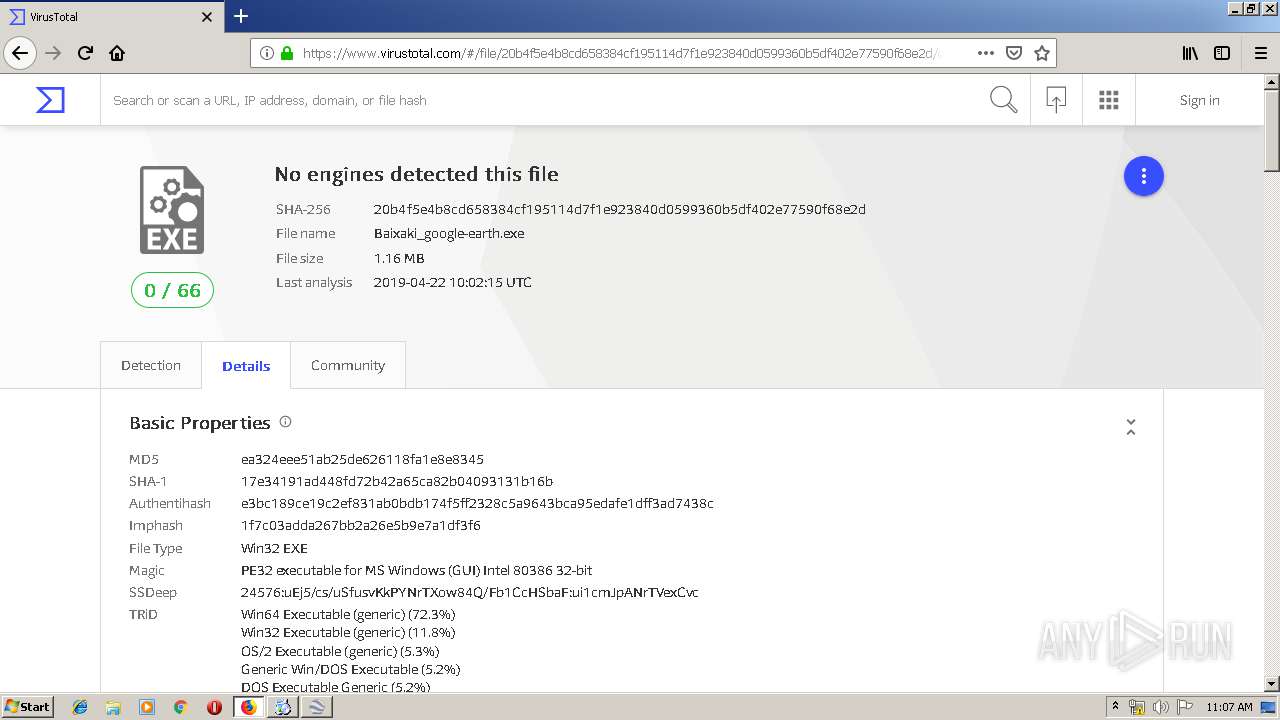Select the VirusTotal browser tab
Image resolution: width=1280 pixels, height=720 pixels.
coord(110,17)
